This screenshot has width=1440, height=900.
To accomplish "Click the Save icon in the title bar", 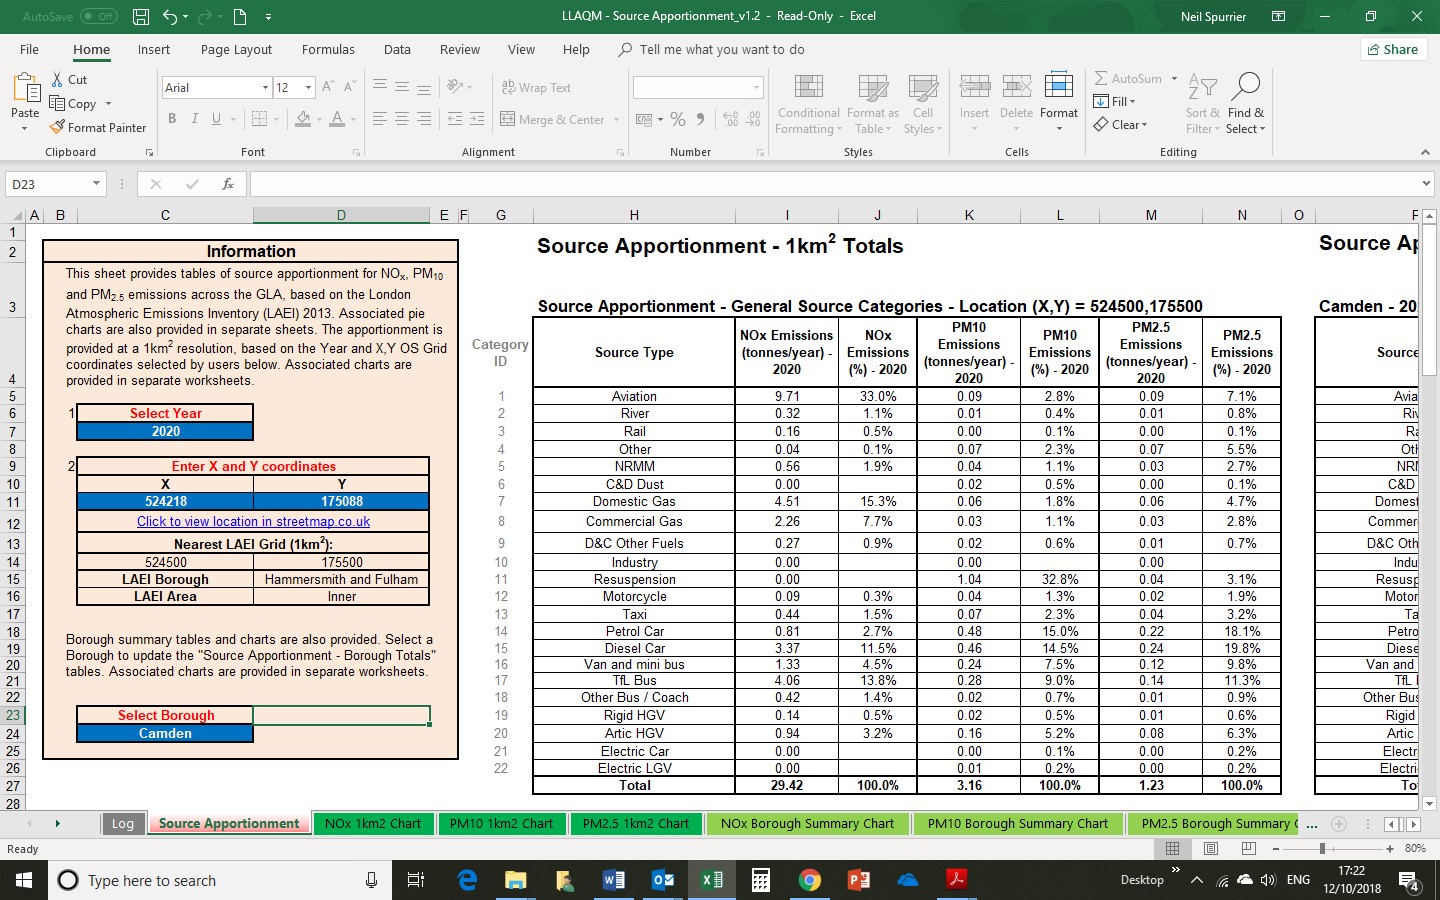I will 141,16.
